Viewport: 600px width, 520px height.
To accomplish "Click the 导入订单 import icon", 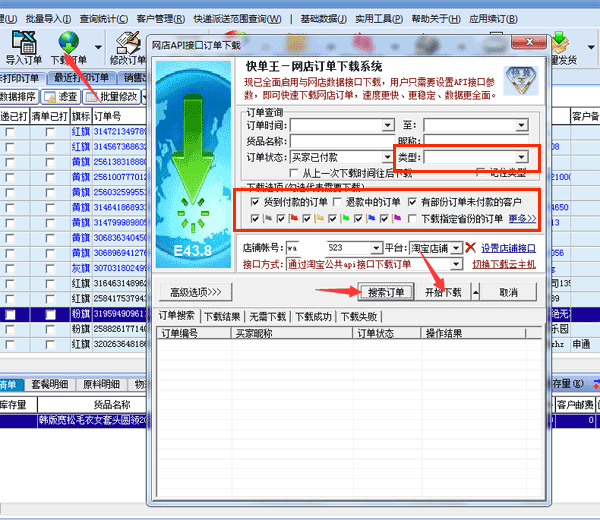I will tap(24, 42).
